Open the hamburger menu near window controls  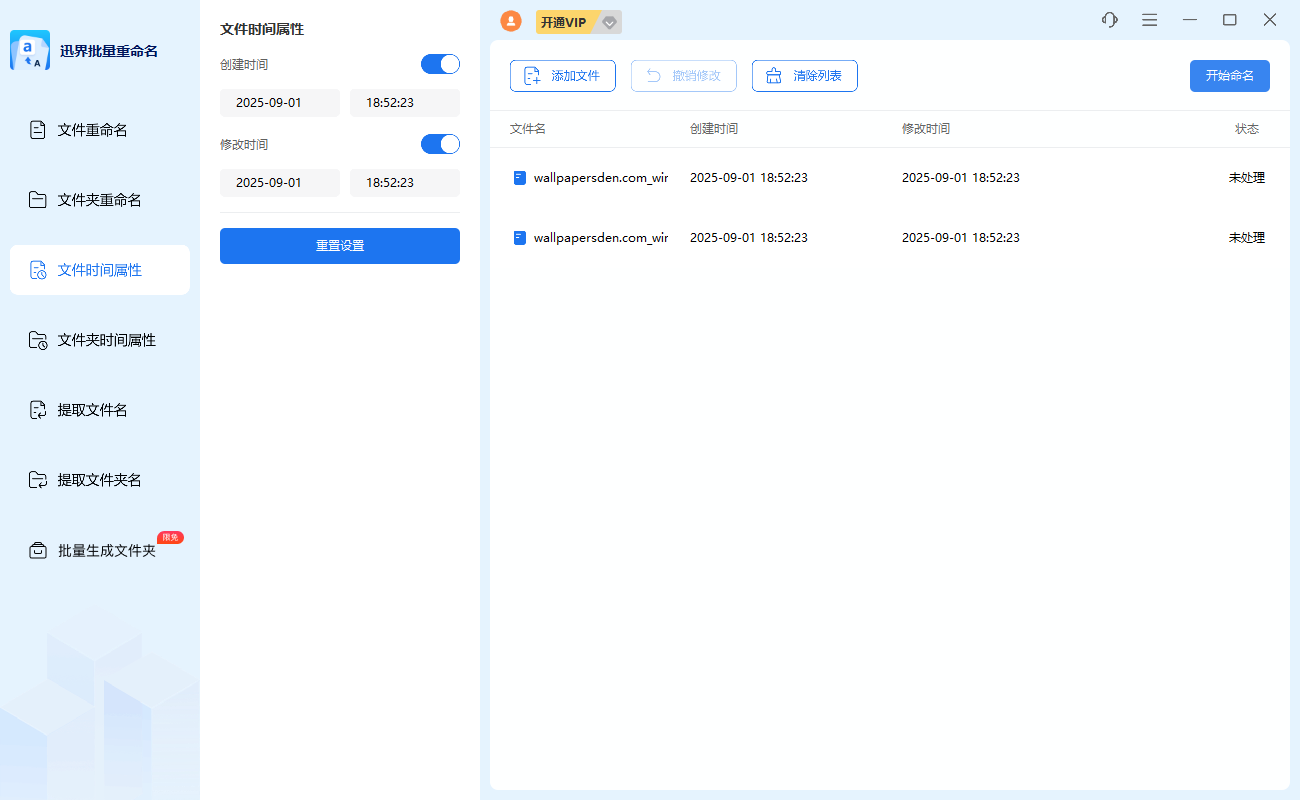[x=1149, y=19]
